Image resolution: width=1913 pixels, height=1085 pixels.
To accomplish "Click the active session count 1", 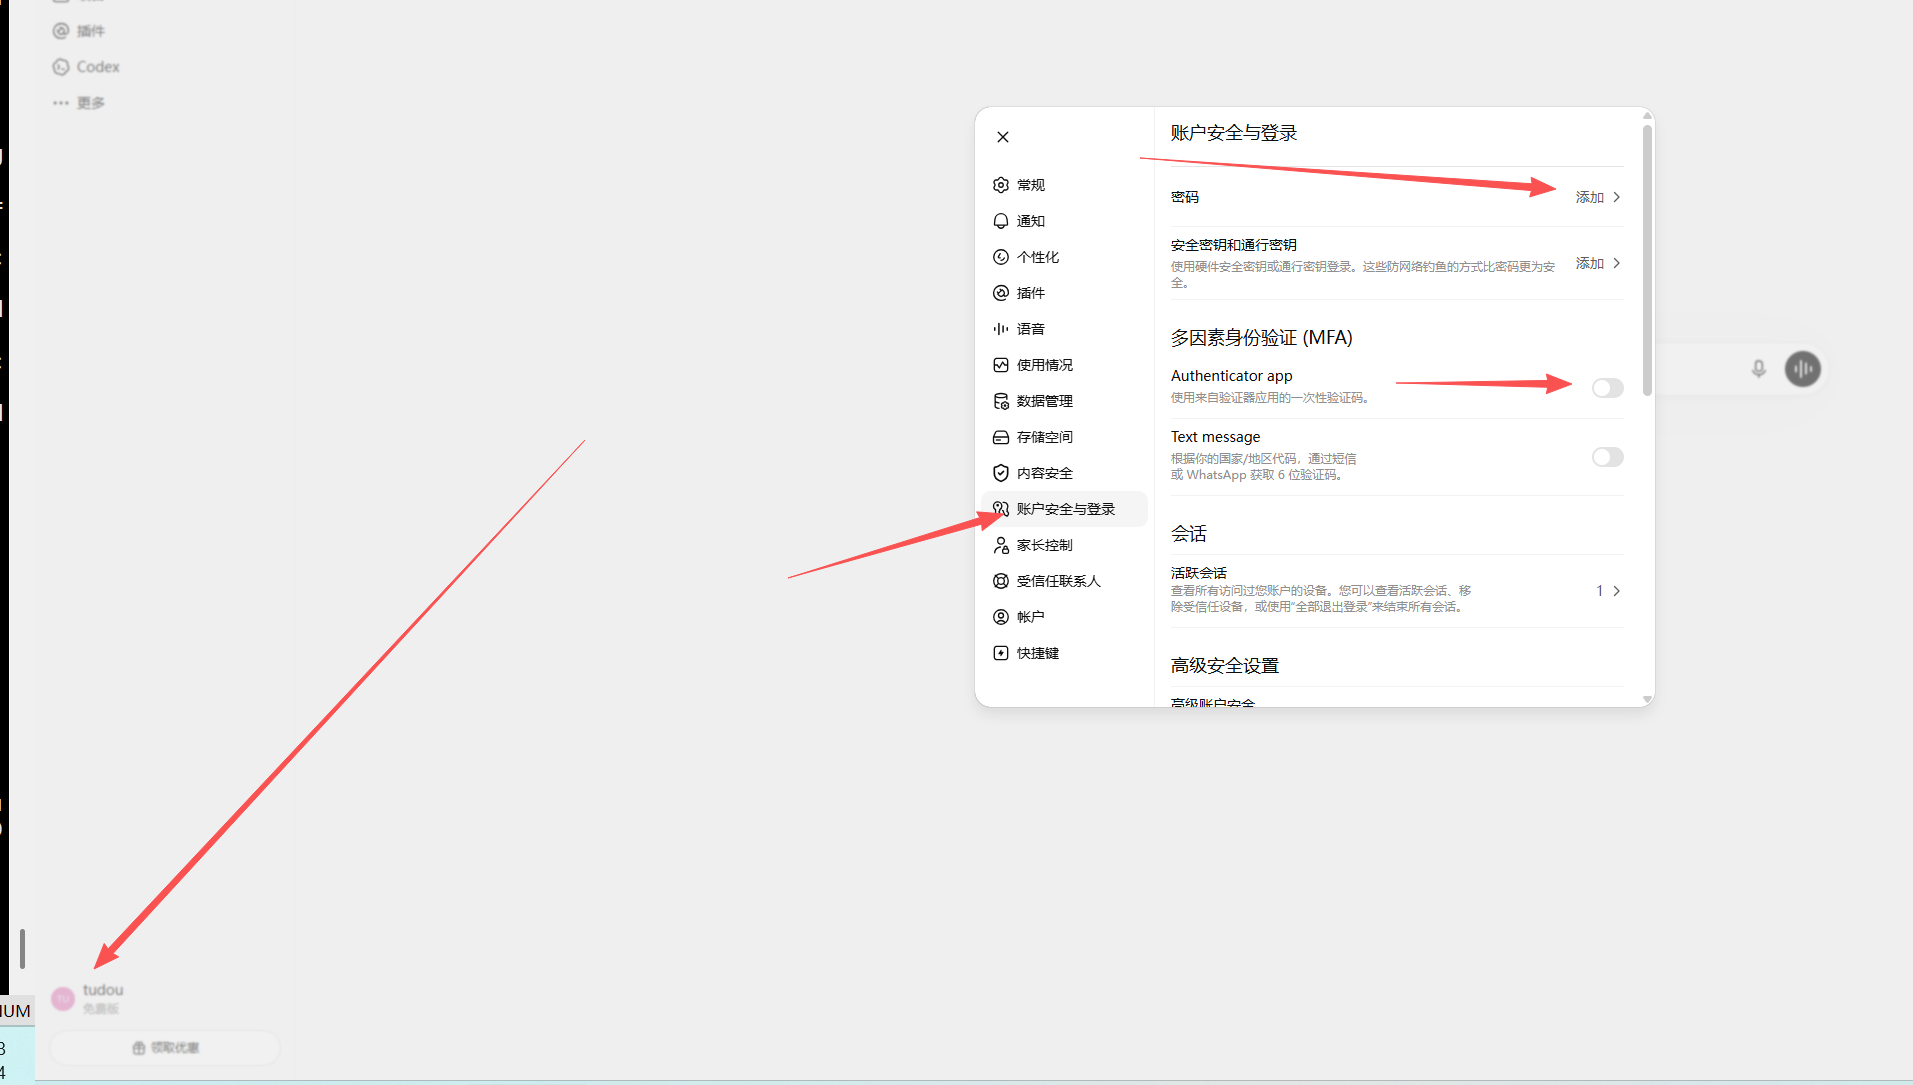I will coord(1599,591).
